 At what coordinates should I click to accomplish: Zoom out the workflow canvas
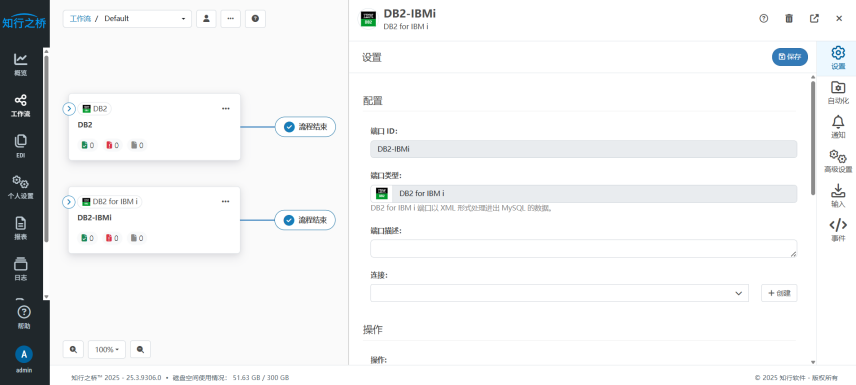click(140, 349)
